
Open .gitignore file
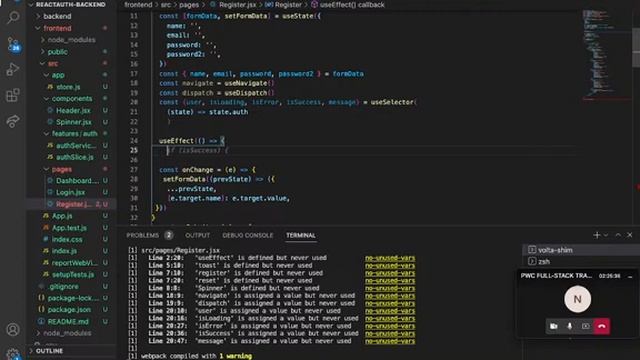63,286
